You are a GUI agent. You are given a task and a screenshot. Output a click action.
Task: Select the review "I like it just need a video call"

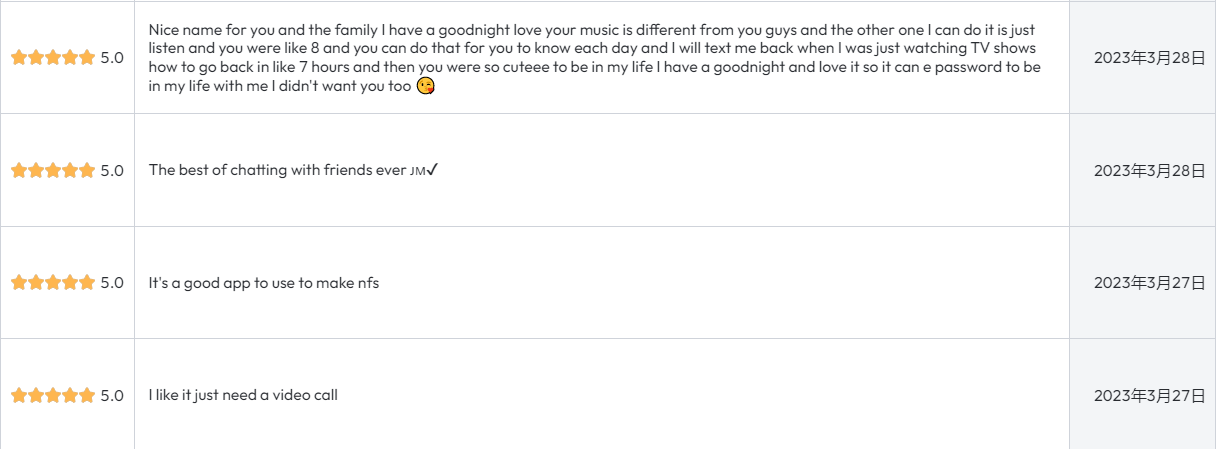tap(243, 395)
